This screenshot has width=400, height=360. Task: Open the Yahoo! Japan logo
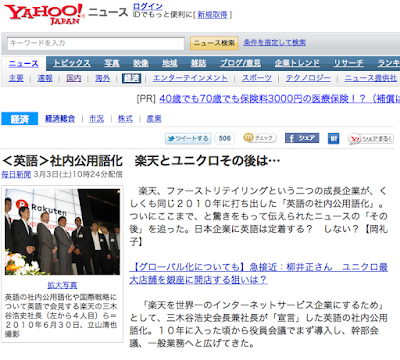coord(44,14)
